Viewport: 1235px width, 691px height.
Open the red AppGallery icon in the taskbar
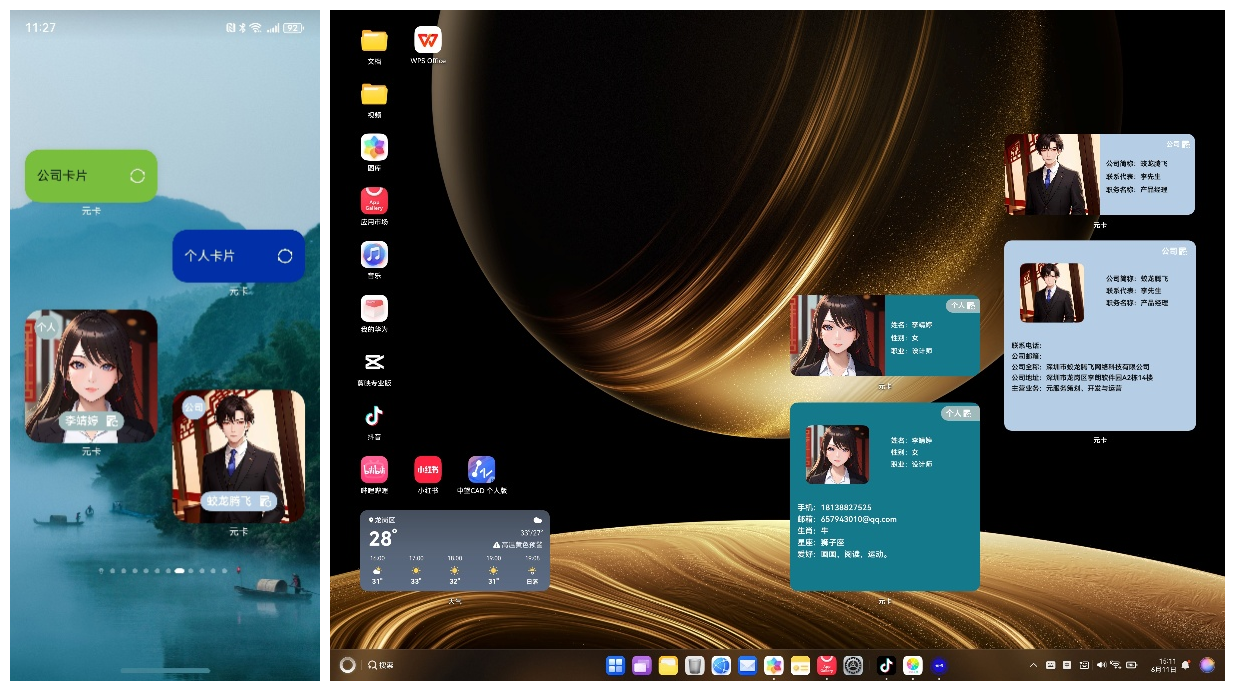(x=826, y=665)
